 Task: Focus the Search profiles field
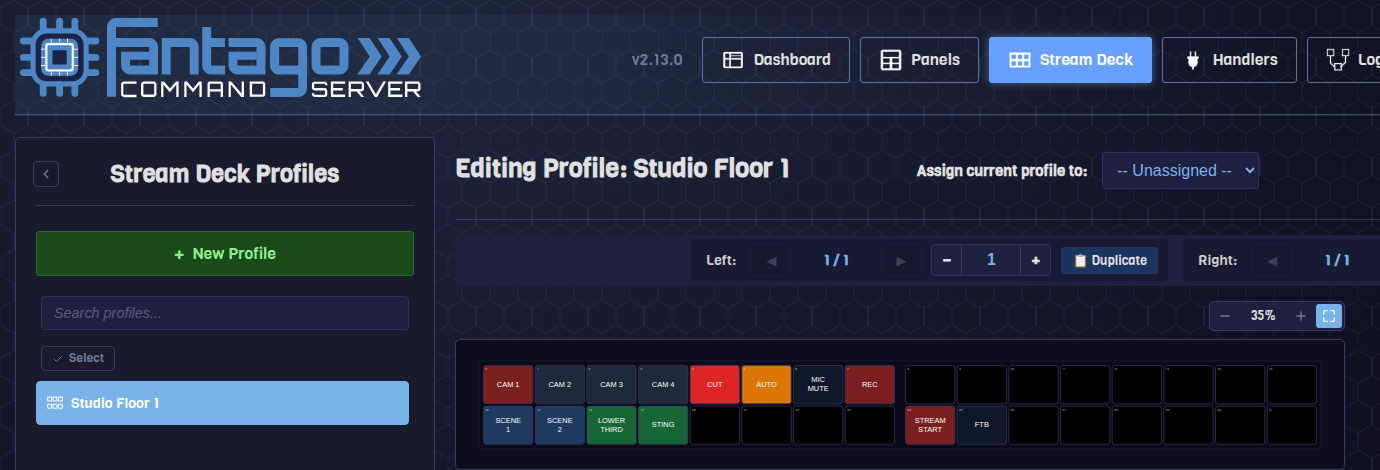tap(225, 313)
